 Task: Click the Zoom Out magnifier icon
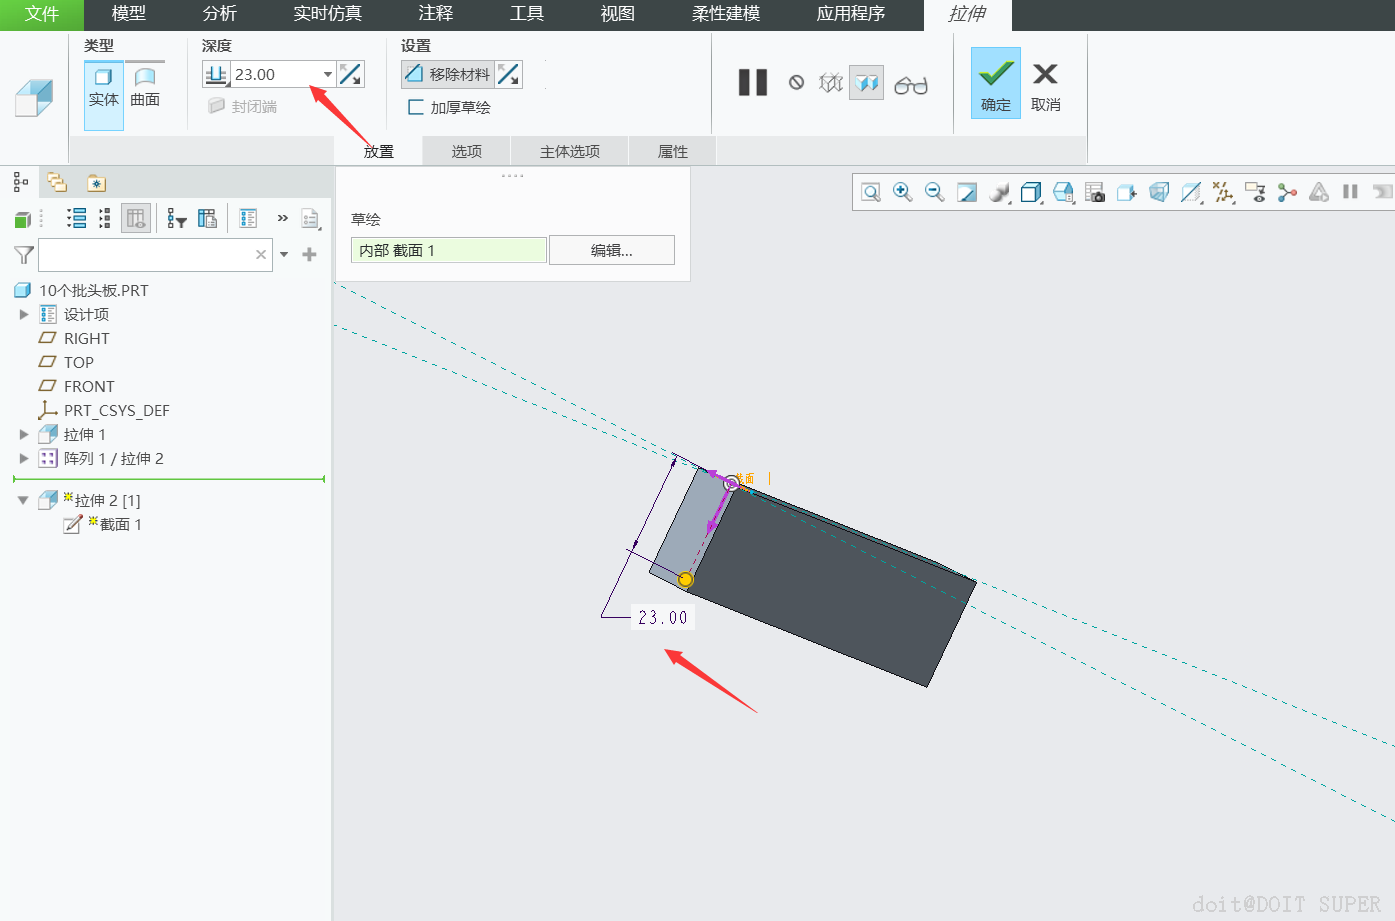[x=935, y=192]
